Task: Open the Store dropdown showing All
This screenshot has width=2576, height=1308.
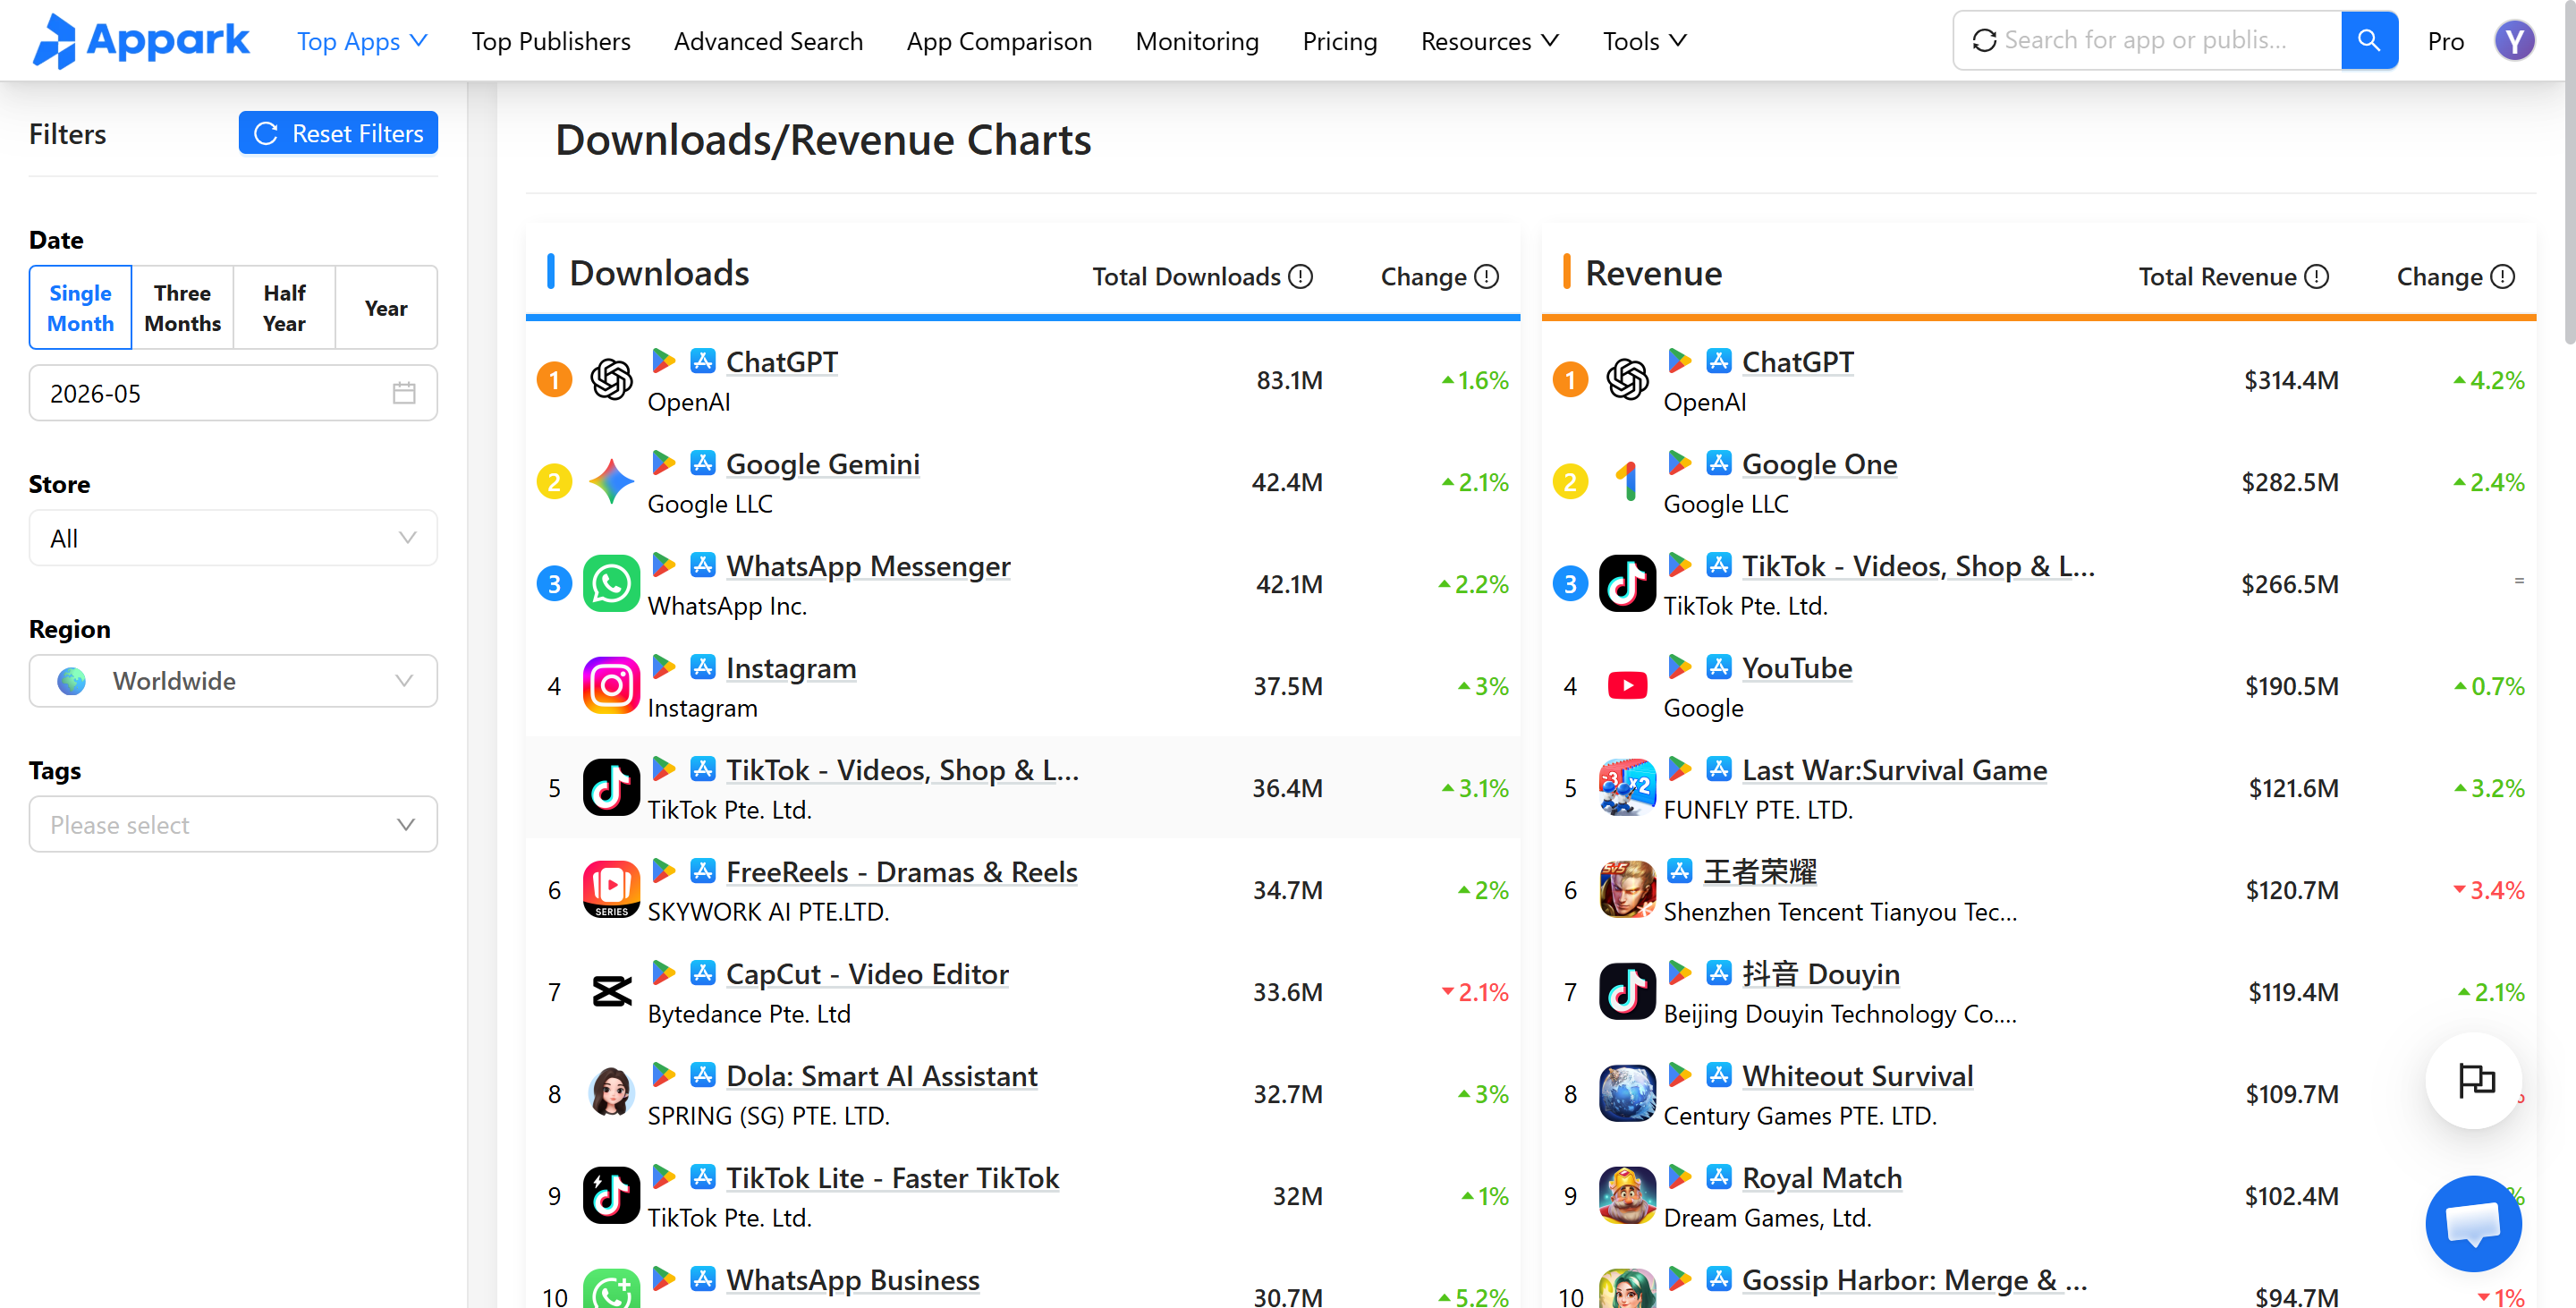Action: 233,539
